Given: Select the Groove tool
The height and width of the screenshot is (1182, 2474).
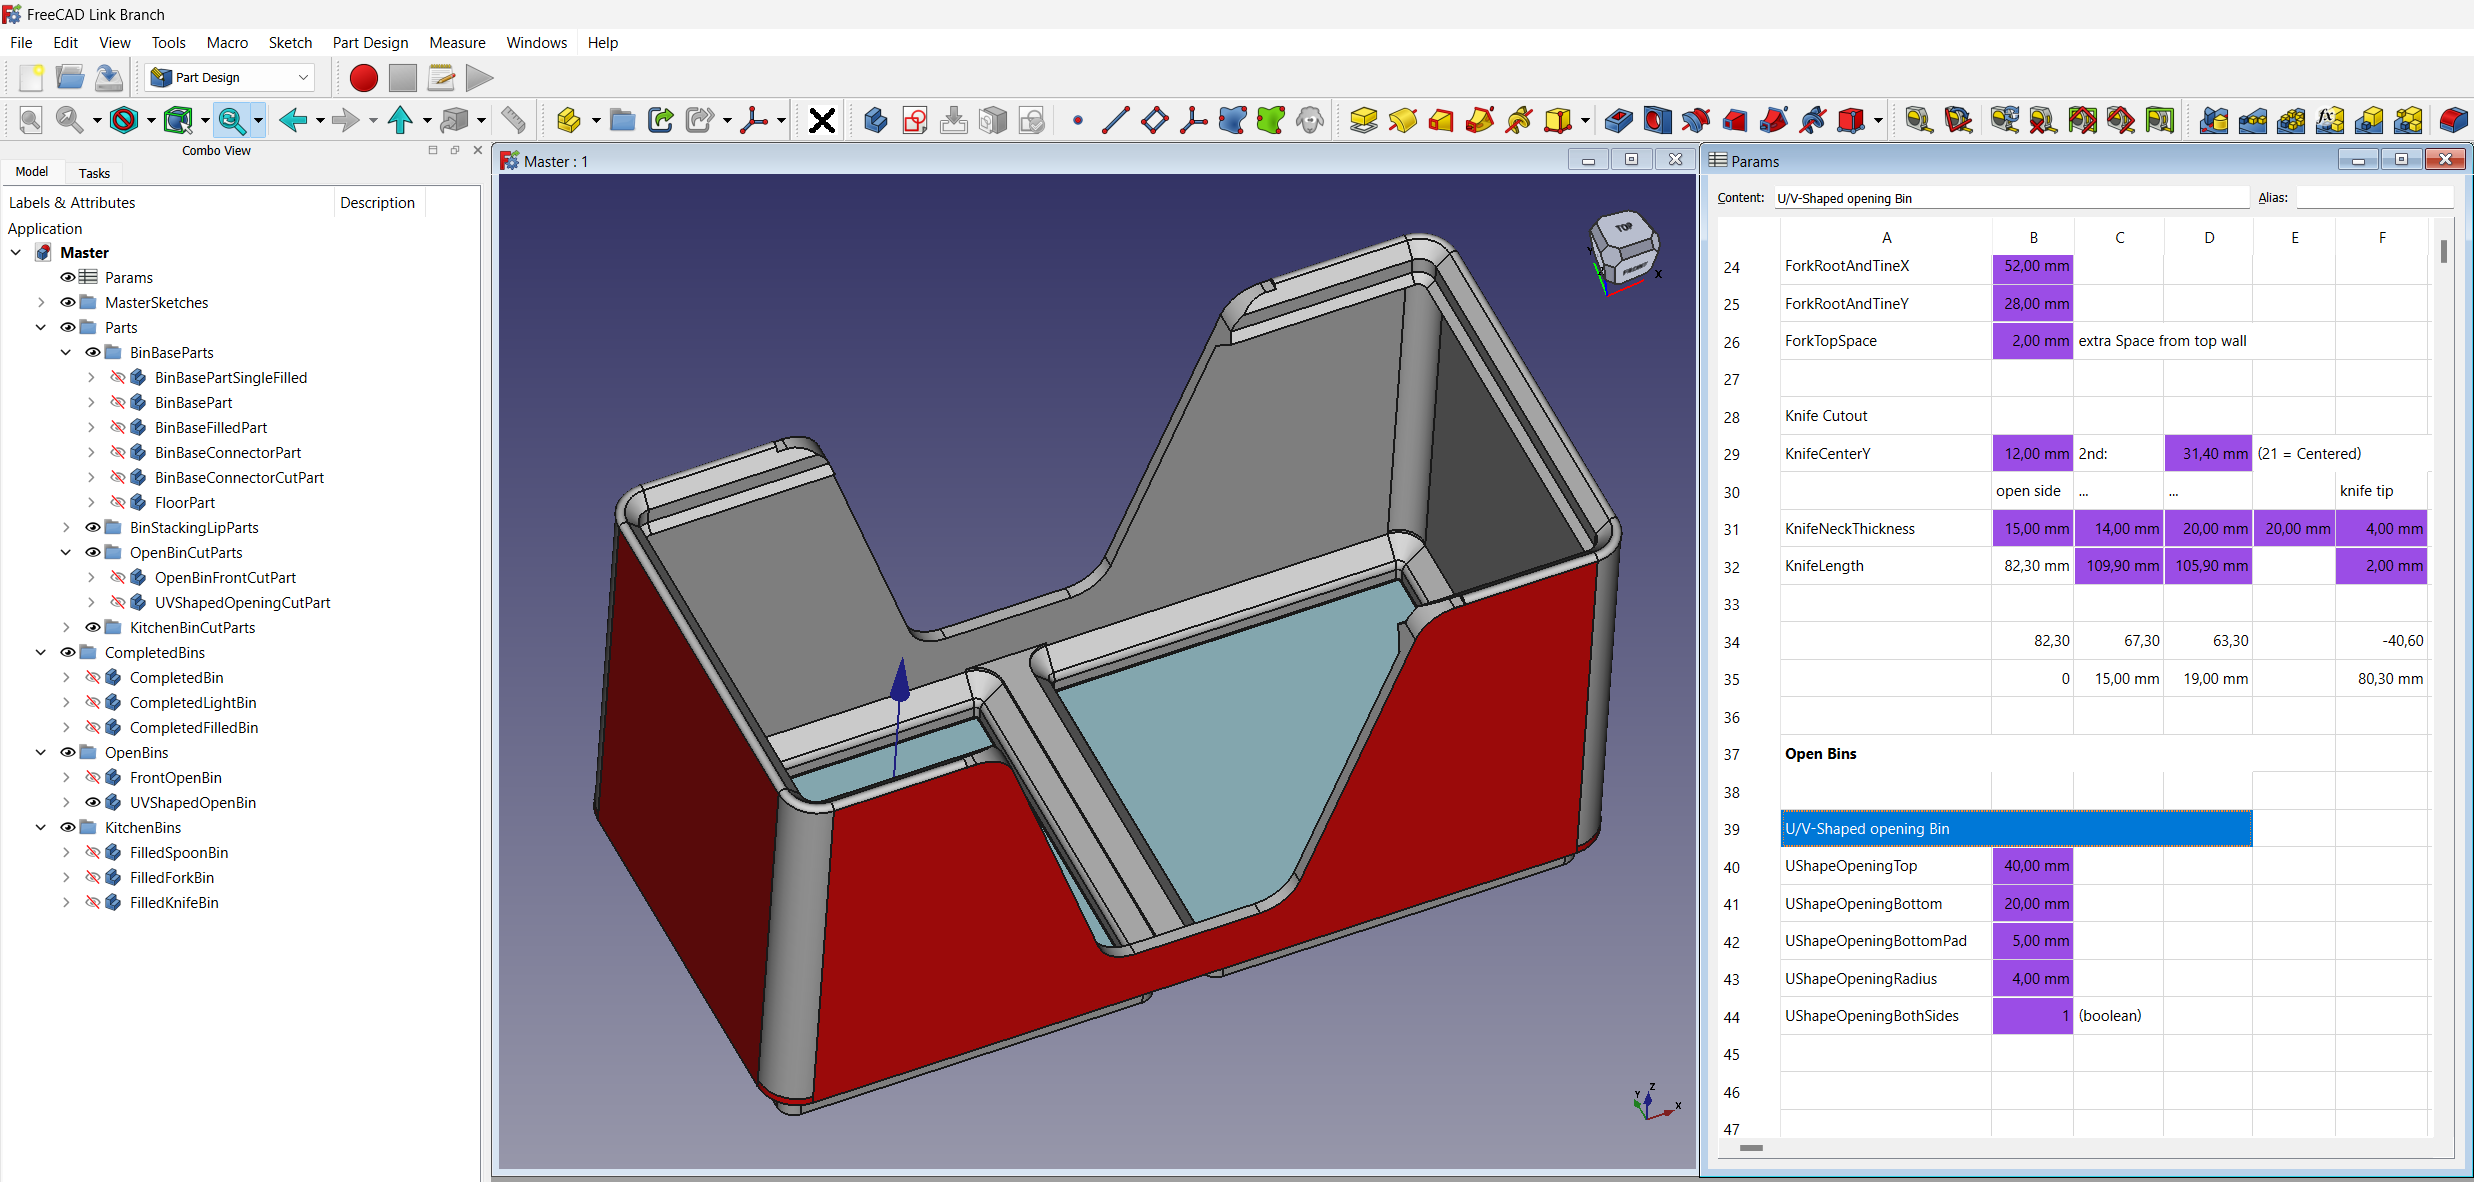Looking at the screenshot, I should [x=1696, y=120].
